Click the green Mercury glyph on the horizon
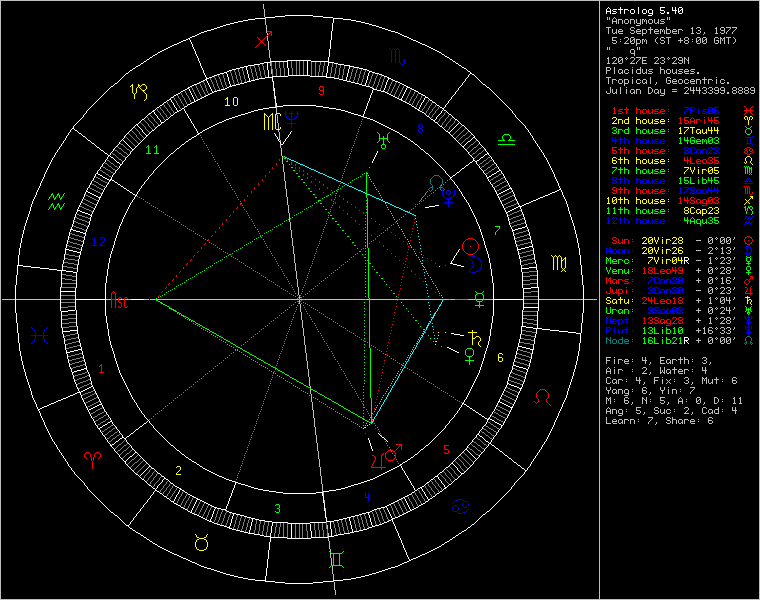This screenshot has height=600, width=760. click(x=481, y=297)
